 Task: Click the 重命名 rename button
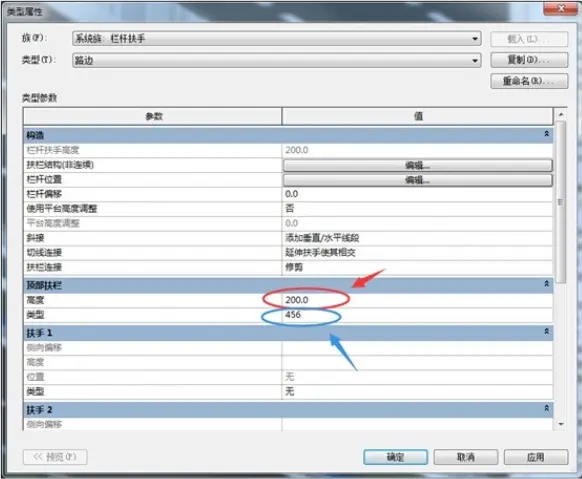(529, 81)
